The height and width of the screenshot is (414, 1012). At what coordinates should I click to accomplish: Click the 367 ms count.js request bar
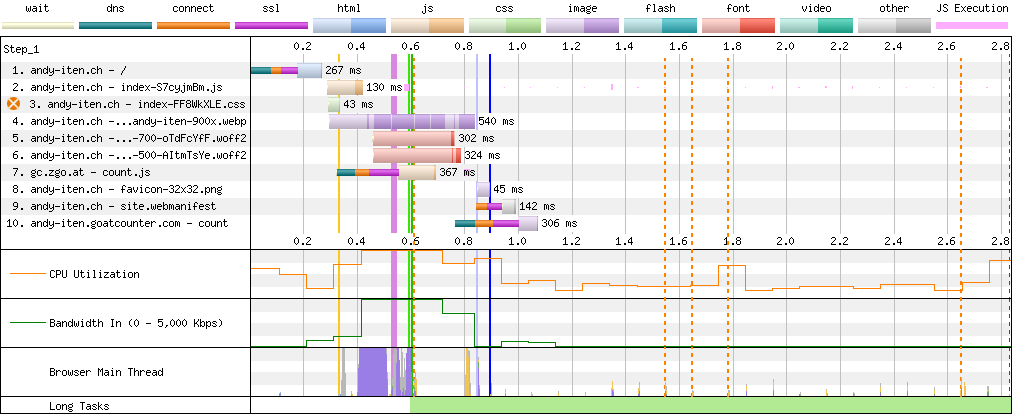click(x=386, y=172)
